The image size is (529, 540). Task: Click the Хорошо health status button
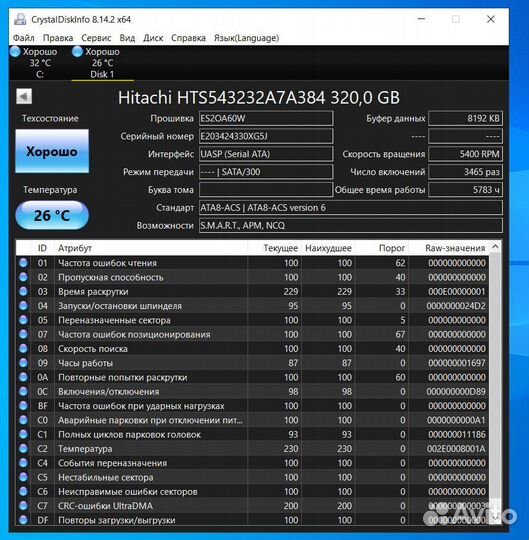point(52,151)
